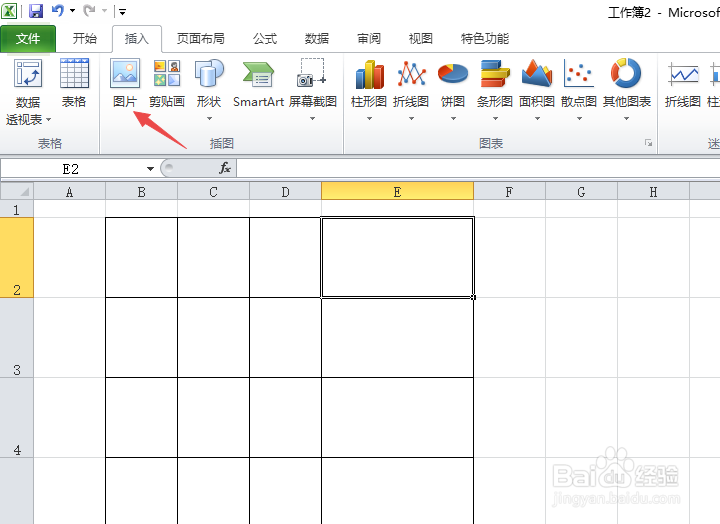This screenshot has height=524, width=720.
Task: Open Customize Quick Access Toolbar dropdown
Action: [122, 11]
